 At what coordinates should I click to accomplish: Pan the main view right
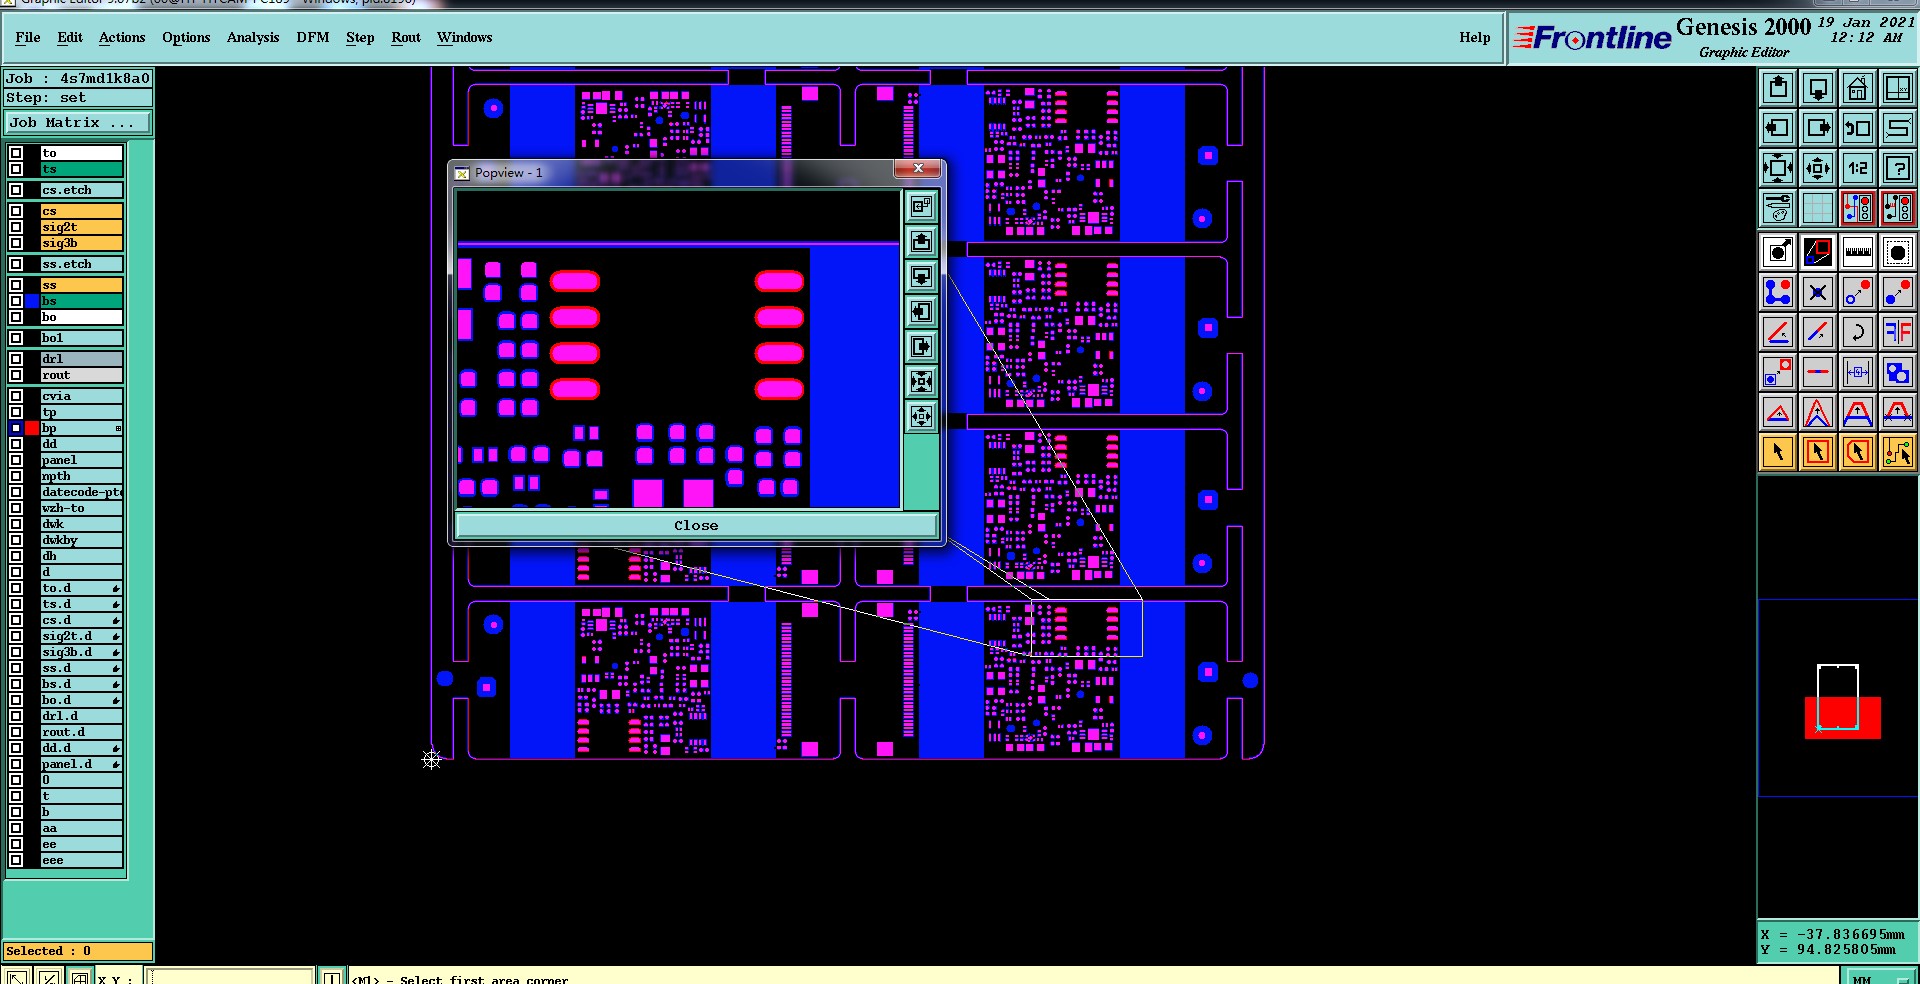1818,128
